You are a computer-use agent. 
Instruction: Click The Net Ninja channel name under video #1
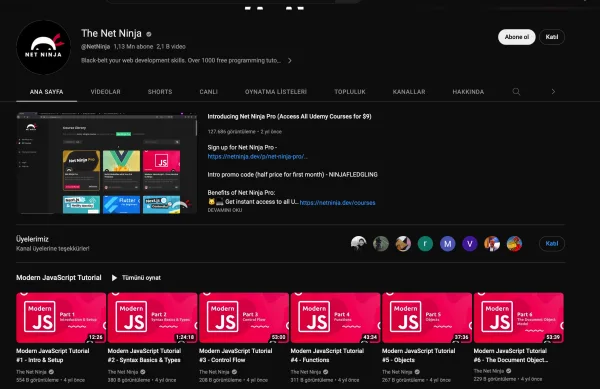(31, 372)
